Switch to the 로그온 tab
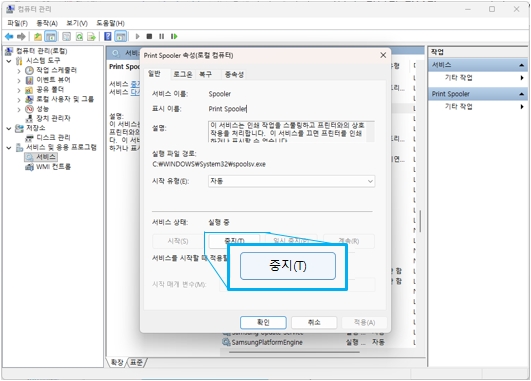This screenshot has height=381, width=531. point(183,75)
